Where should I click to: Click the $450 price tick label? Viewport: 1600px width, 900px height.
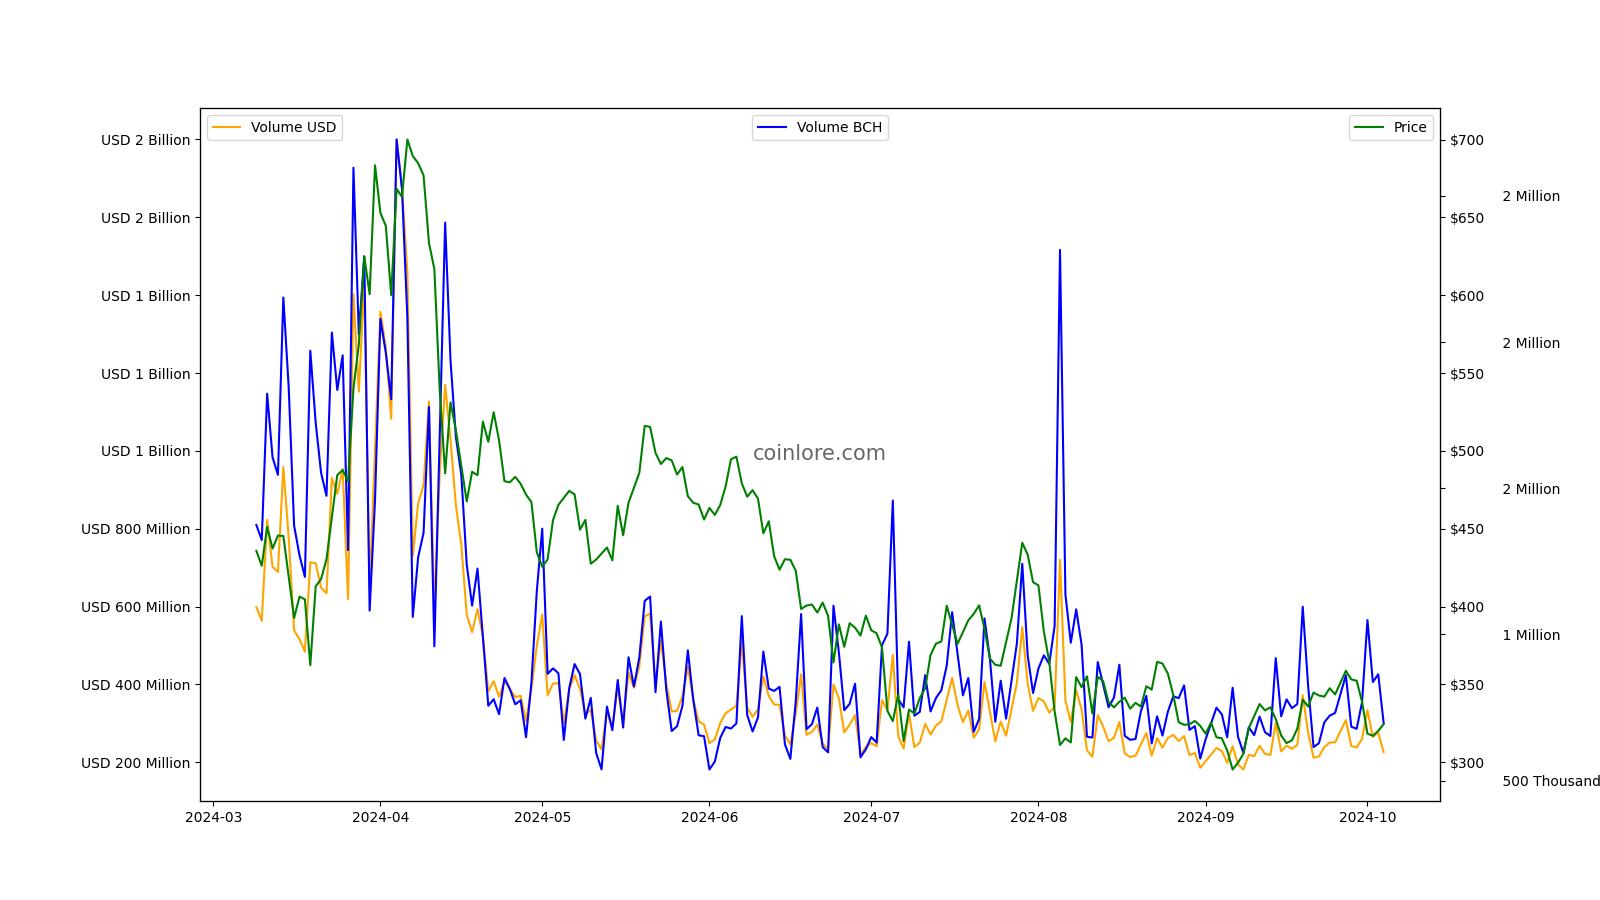click(x=1467, y=529)
